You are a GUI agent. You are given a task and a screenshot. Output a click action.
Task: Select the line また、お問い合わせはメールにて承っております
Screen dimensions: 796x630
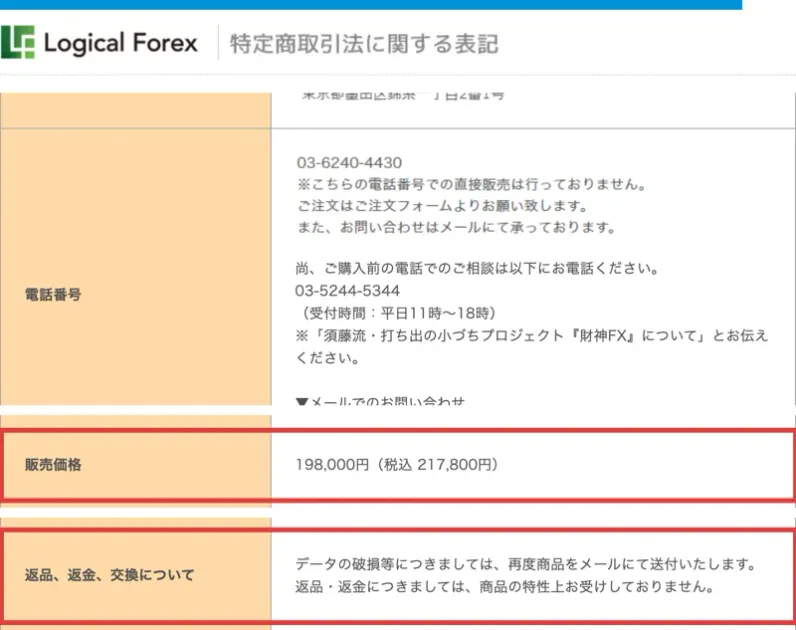tap(456, 227)
